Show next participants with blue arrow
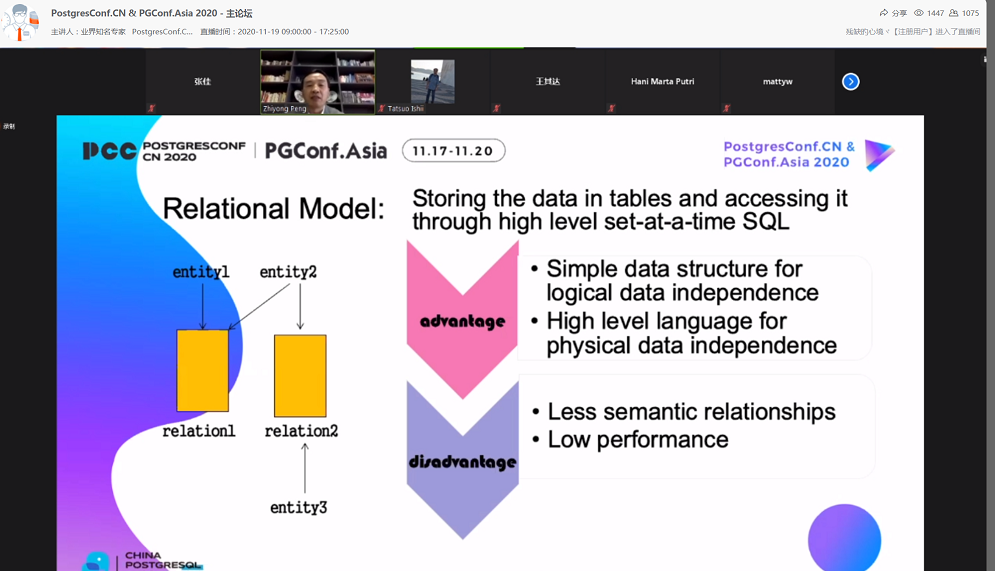The height and width of the screenshot is (571, 995). (851, 82)
